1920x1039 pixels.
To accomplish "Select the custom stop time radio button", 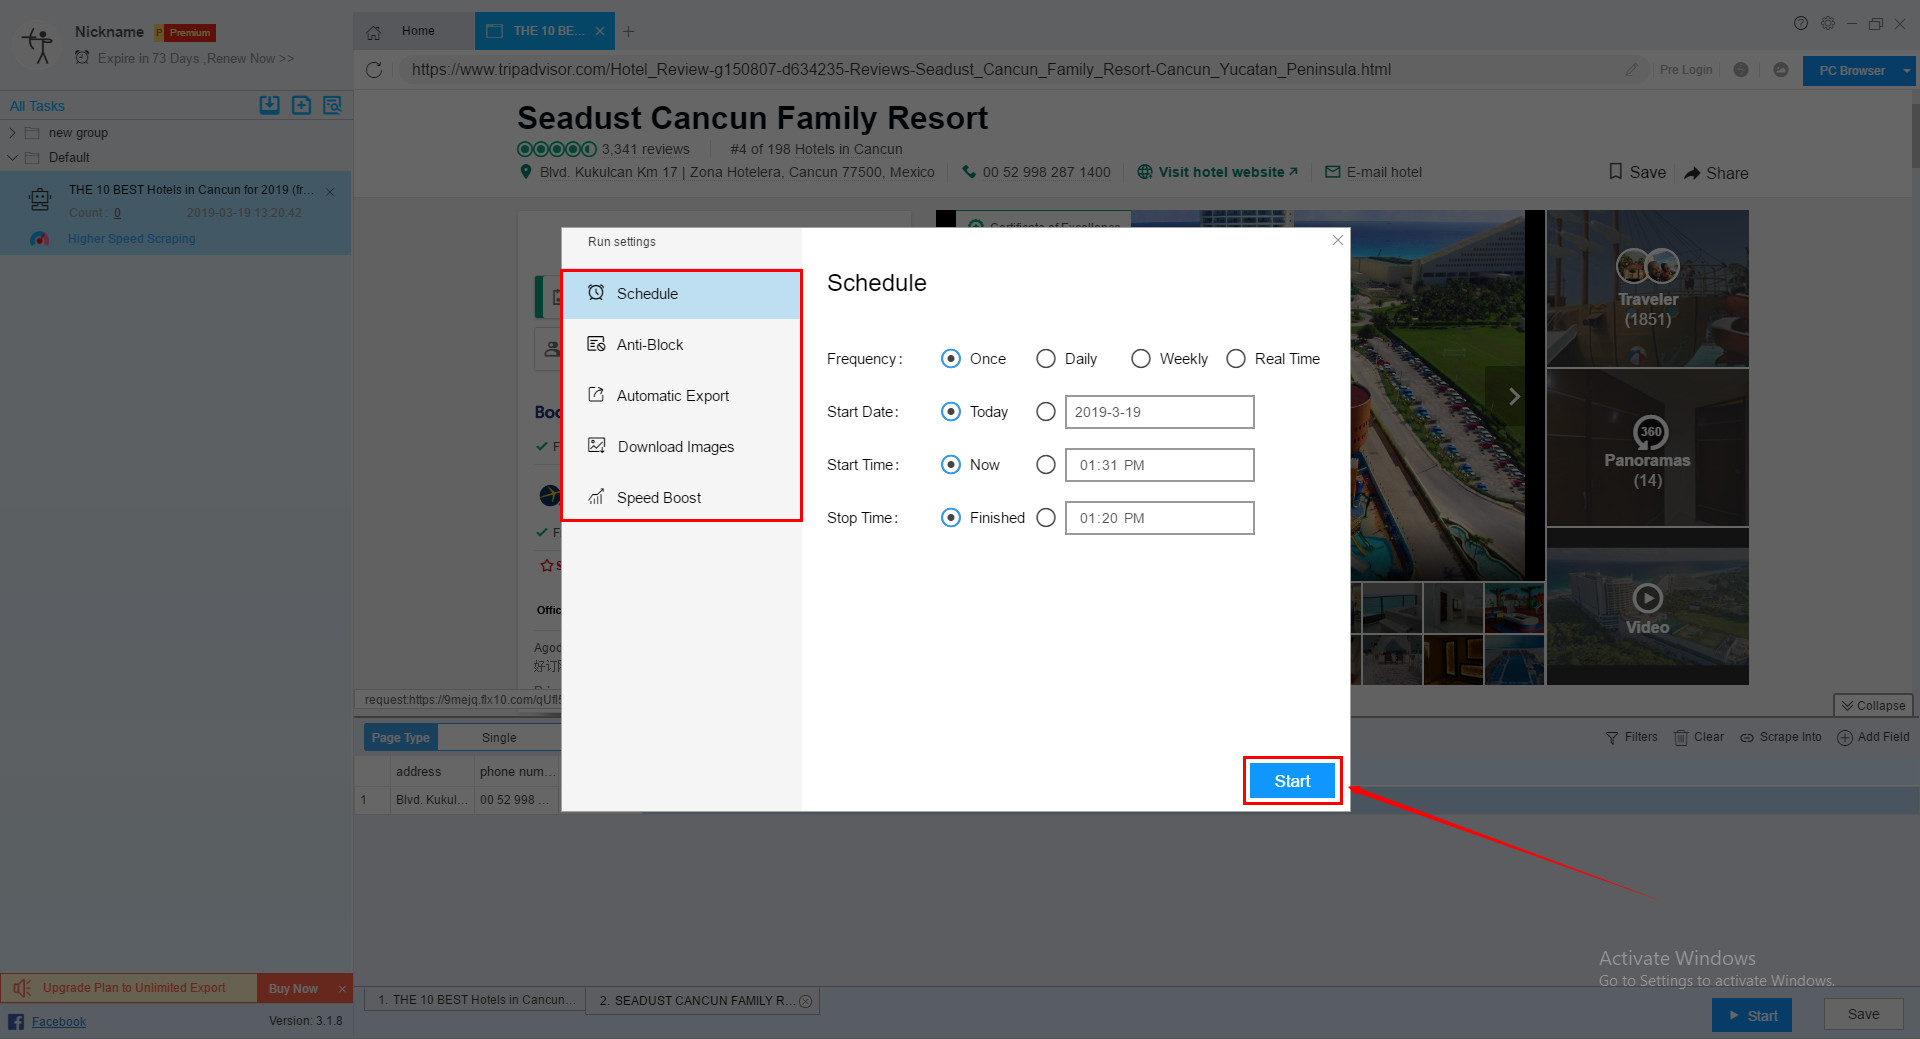I will [x=1046, y=518].
